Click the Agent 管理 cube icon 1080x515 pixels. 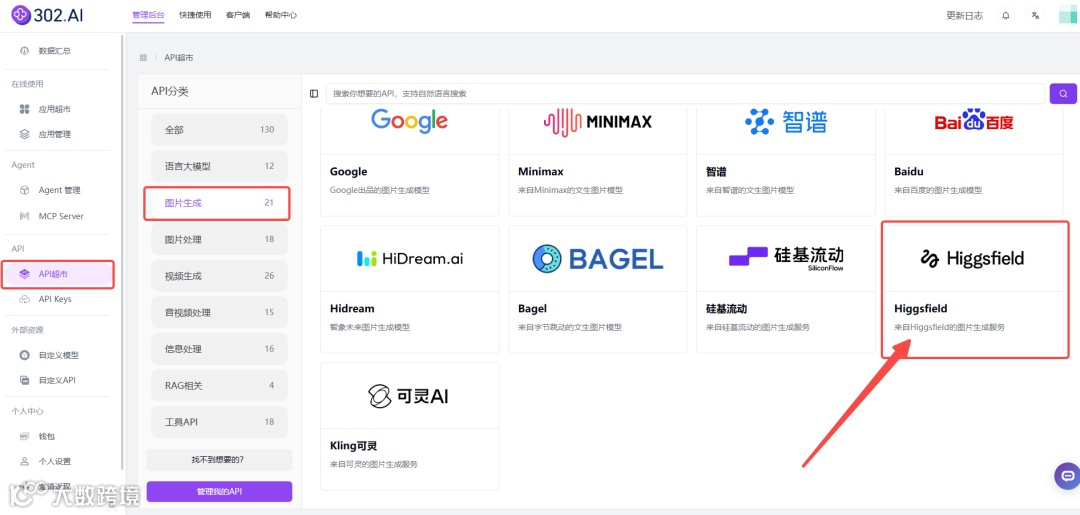[x=25, y=190]
